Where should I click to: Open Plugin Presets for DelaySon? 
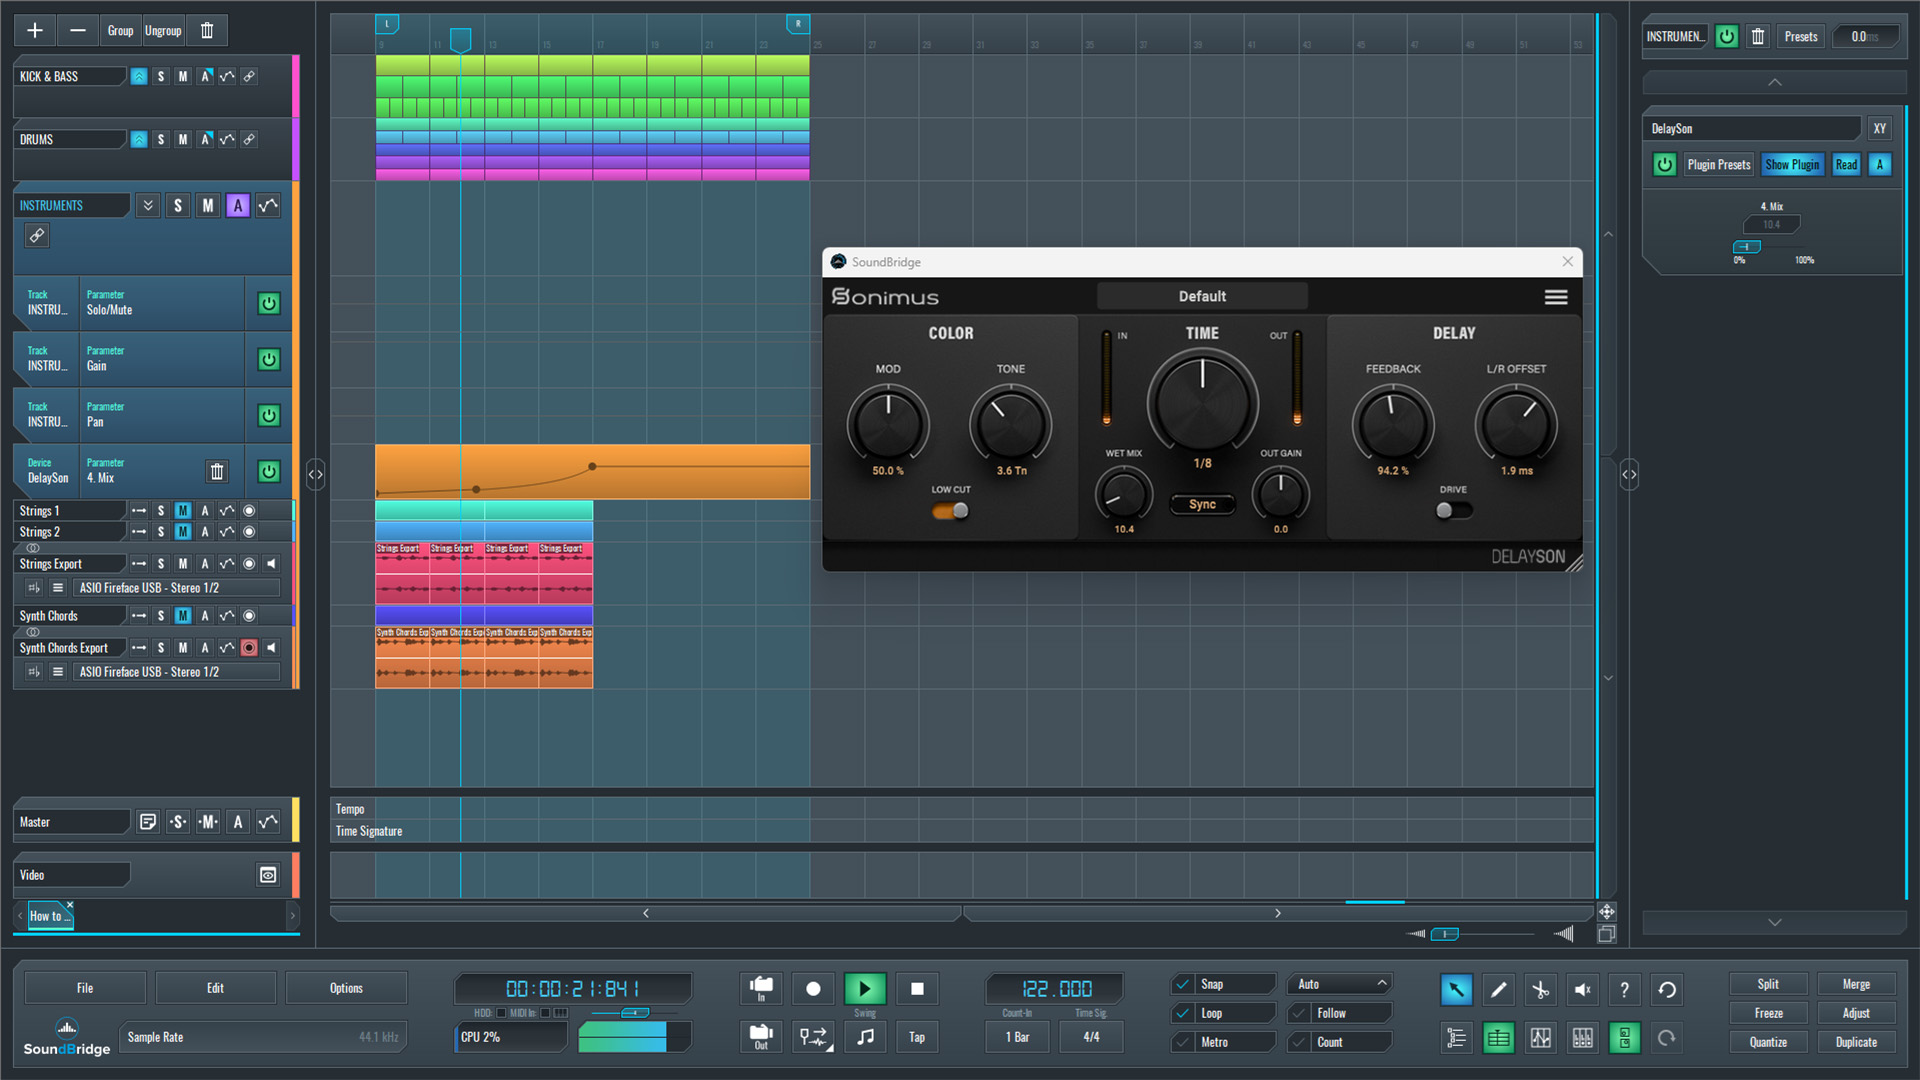1719,165
